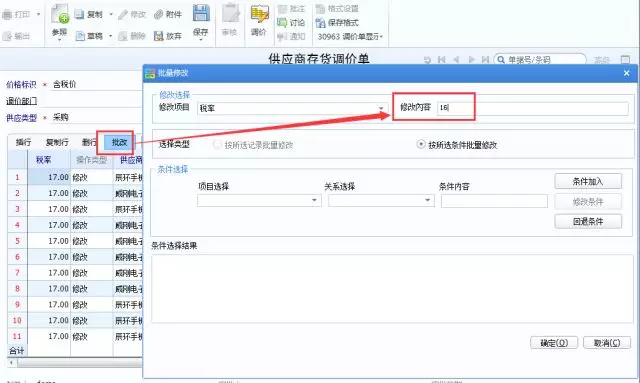Open the 修改项目 税率 dropdown

pyautogui.click(x=381, y=108)
